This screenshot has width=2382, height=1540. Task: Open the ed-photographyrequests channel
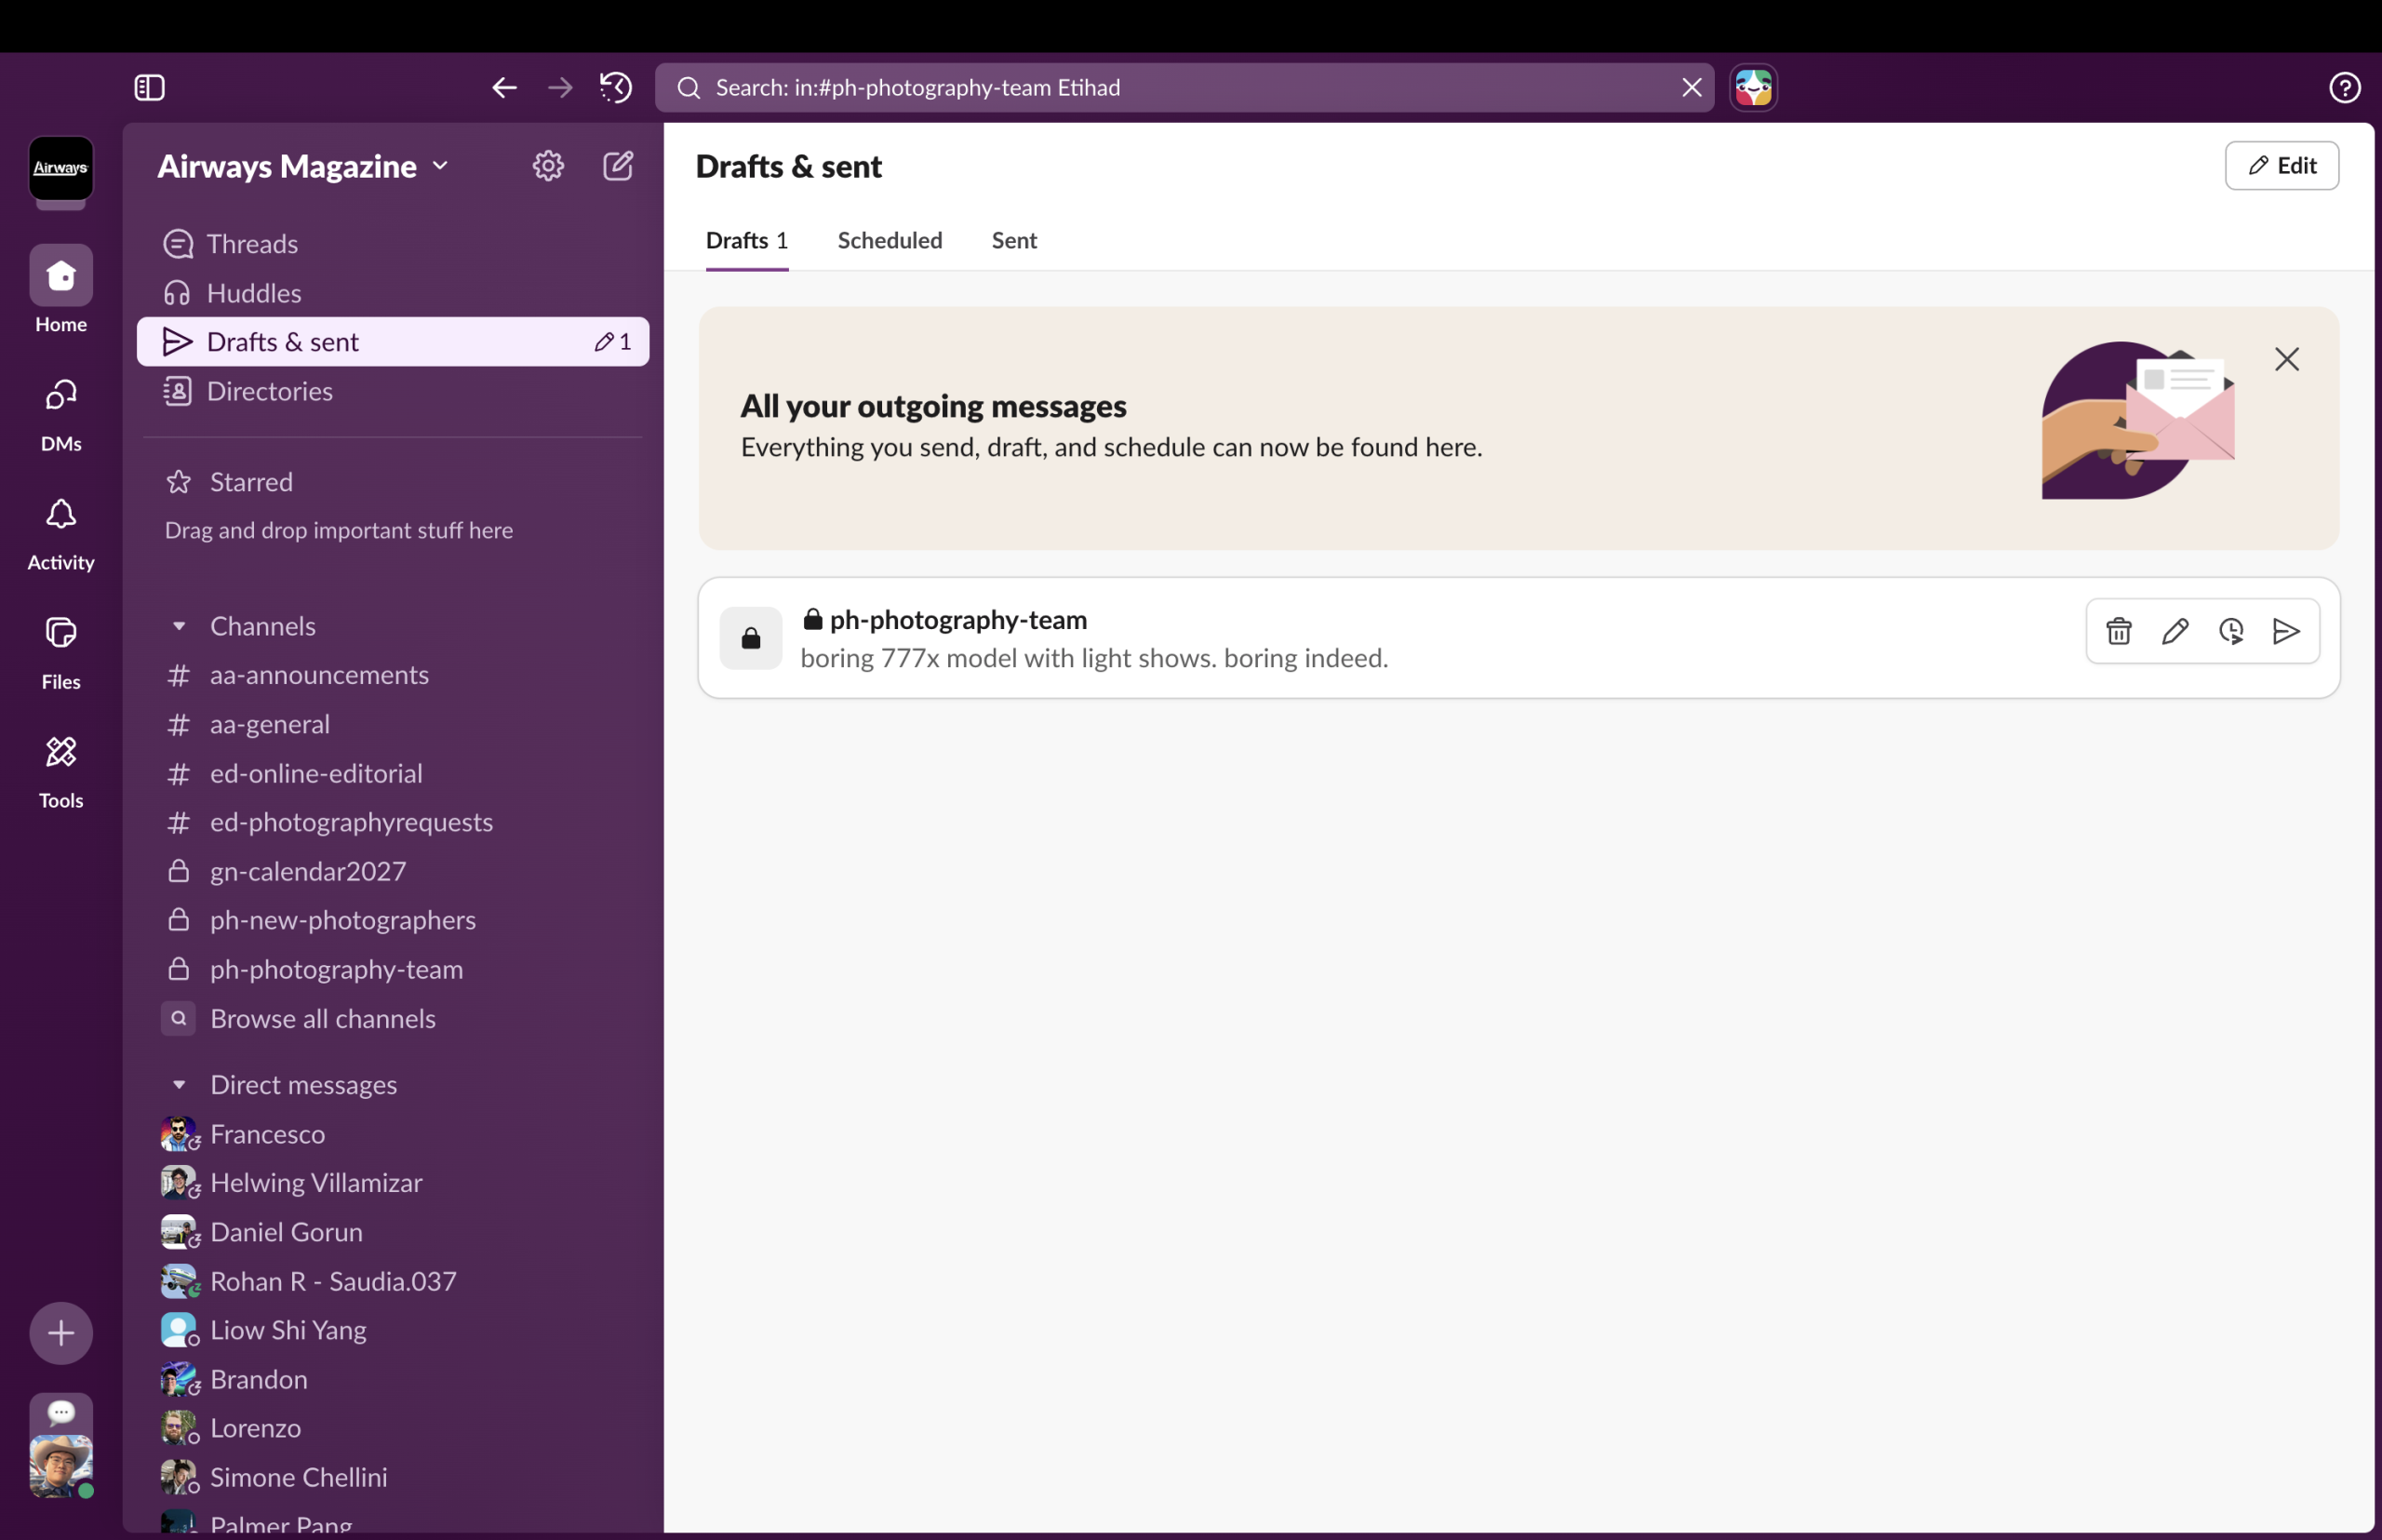pos(350,822)
